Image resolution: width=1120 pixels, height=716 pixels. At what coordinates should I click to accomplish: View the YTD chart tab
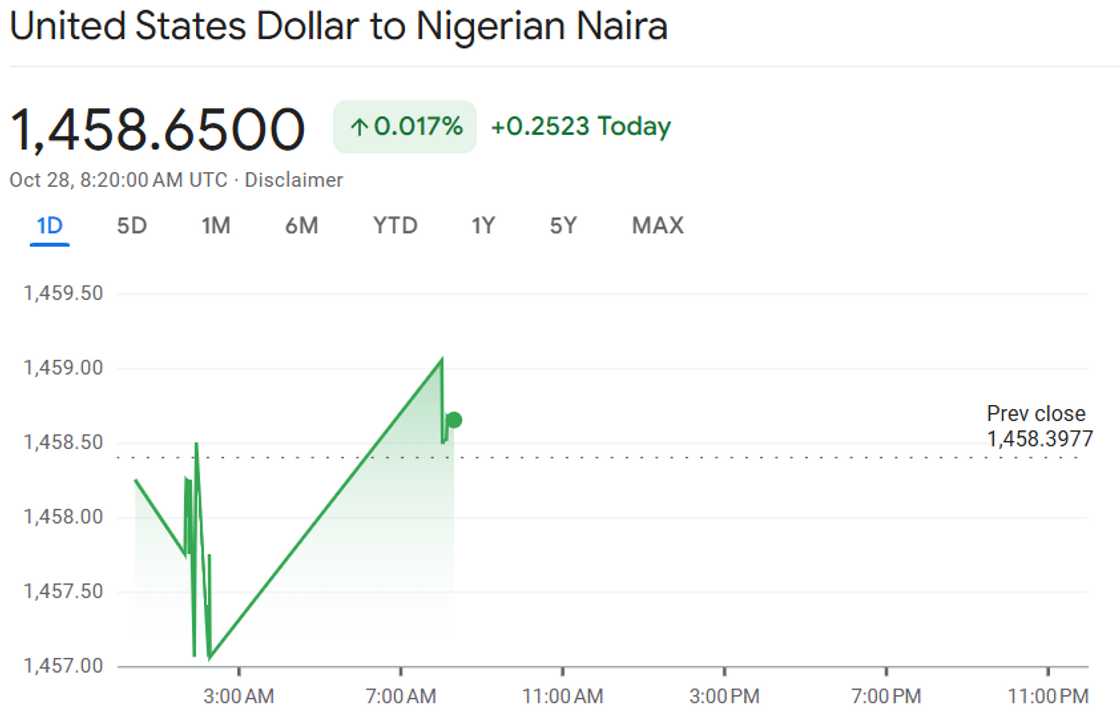[x=395, y=226]
